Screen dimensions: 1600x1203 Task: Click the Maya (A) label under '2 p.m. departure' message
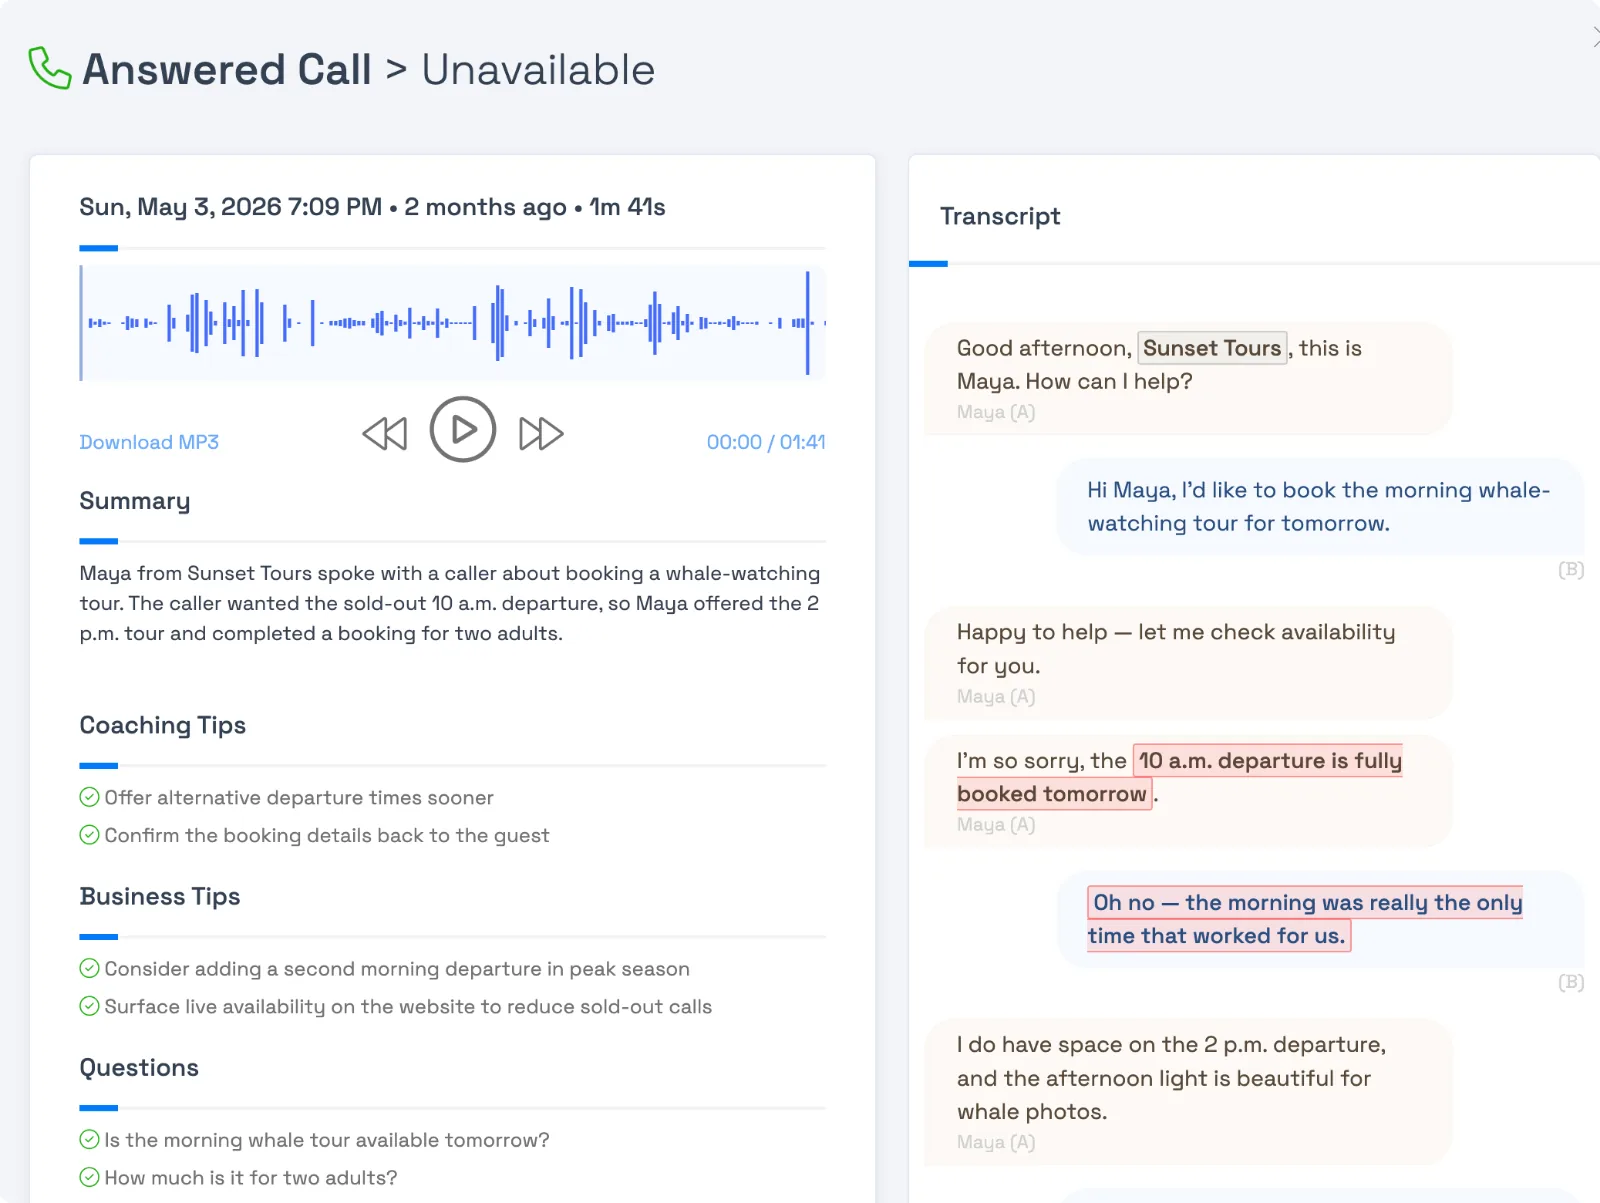click(x=996, y=1142)
